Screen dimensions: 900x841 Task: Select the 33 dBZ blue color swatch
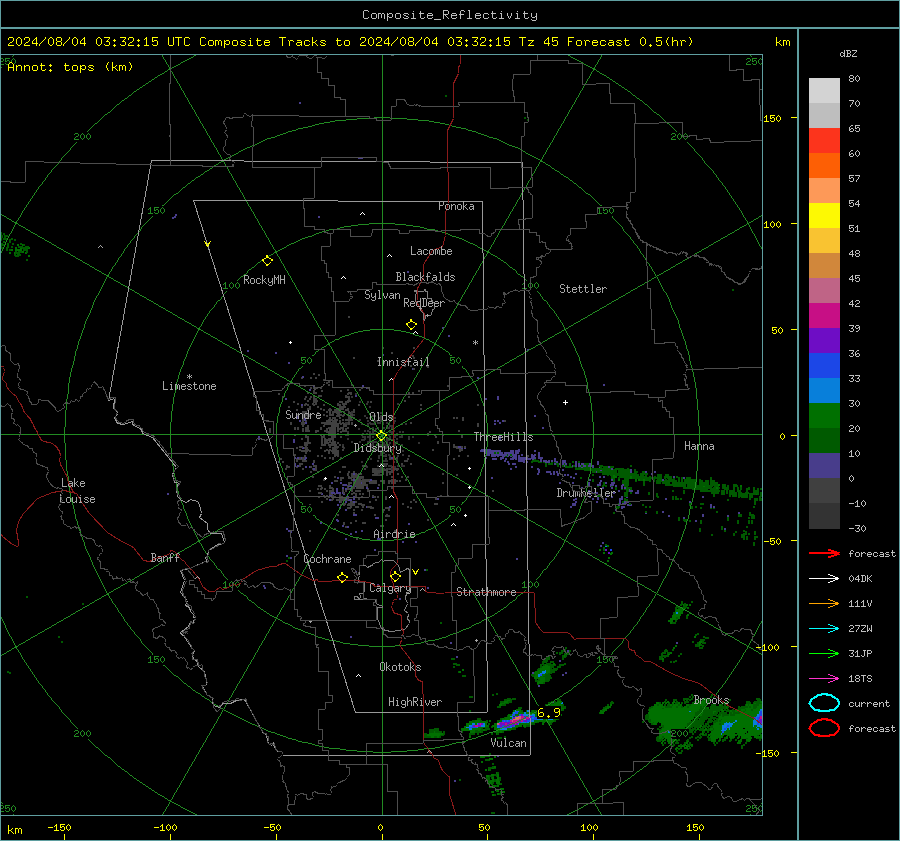click(824, 366)
